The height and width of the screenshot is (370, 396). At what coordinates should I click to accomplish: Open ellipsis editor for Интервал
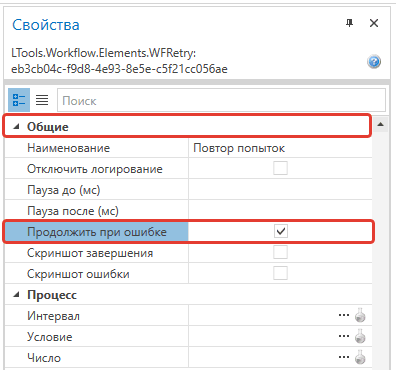coord(344,315)
